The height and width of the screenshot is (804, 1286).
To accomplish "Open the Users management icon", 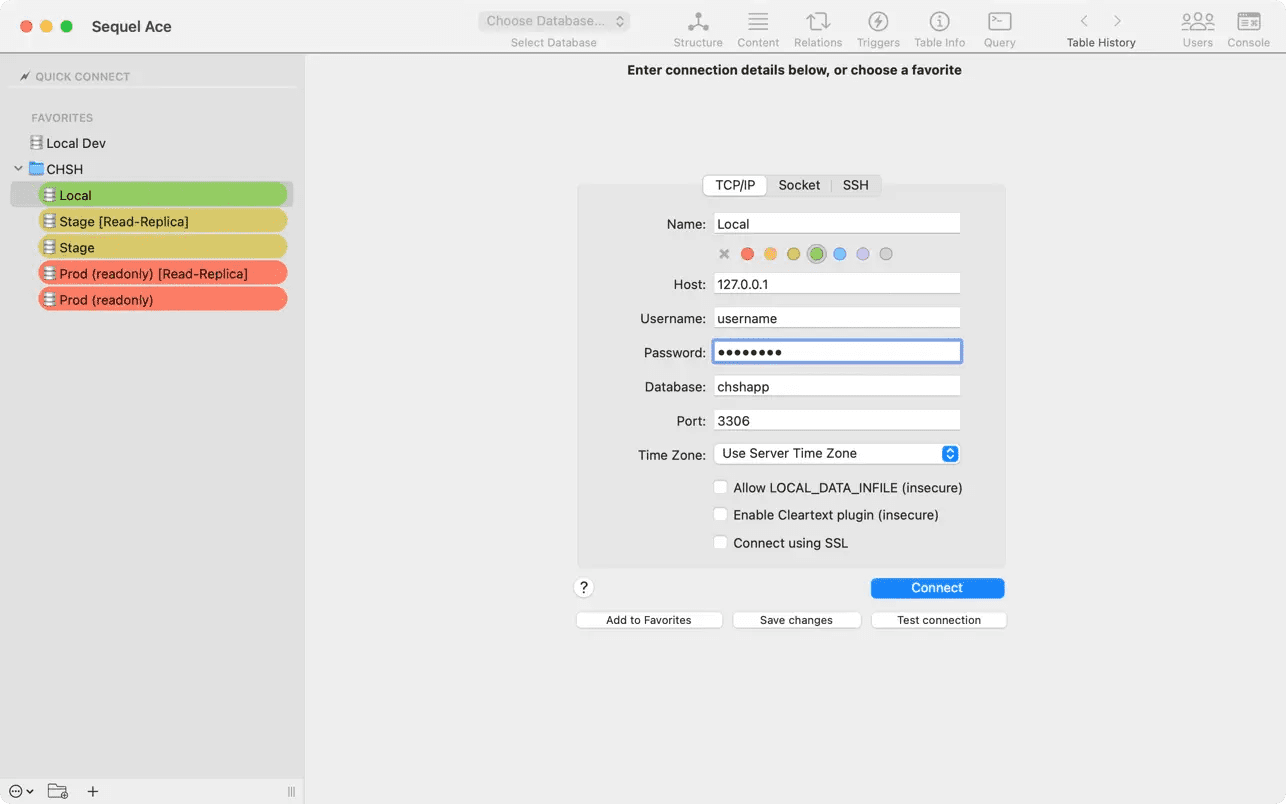I will click(1197, 22).
